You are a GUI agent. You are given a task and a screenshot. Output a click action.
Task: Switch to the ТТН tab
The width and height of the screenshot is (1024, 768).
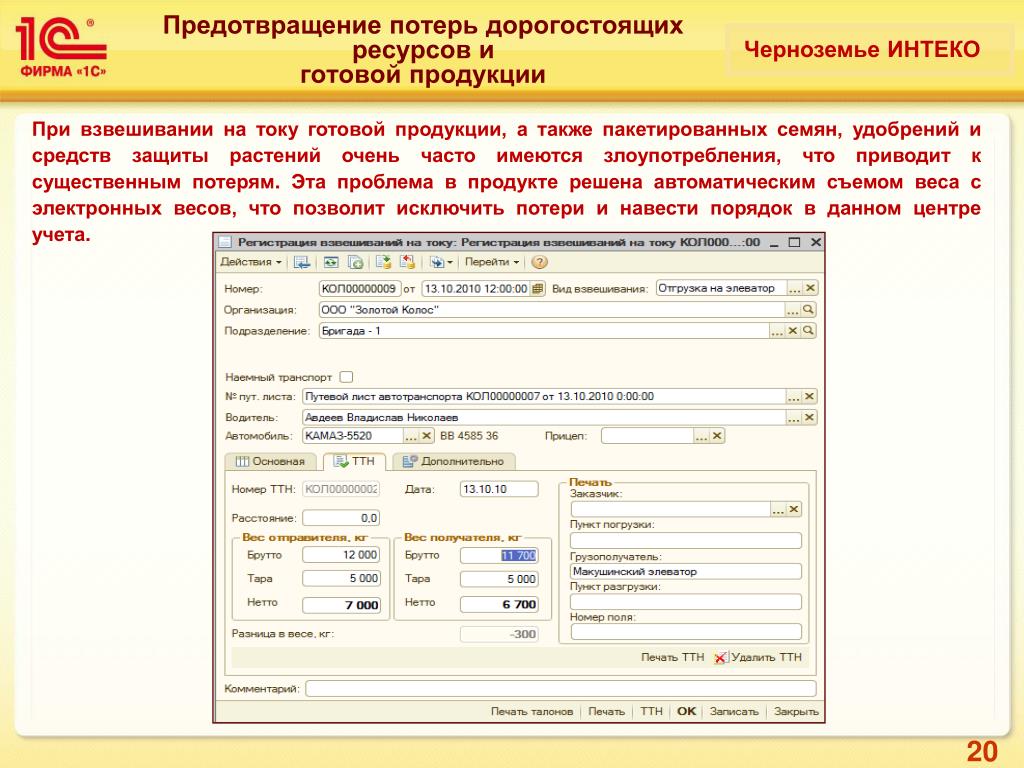point(355,462)
